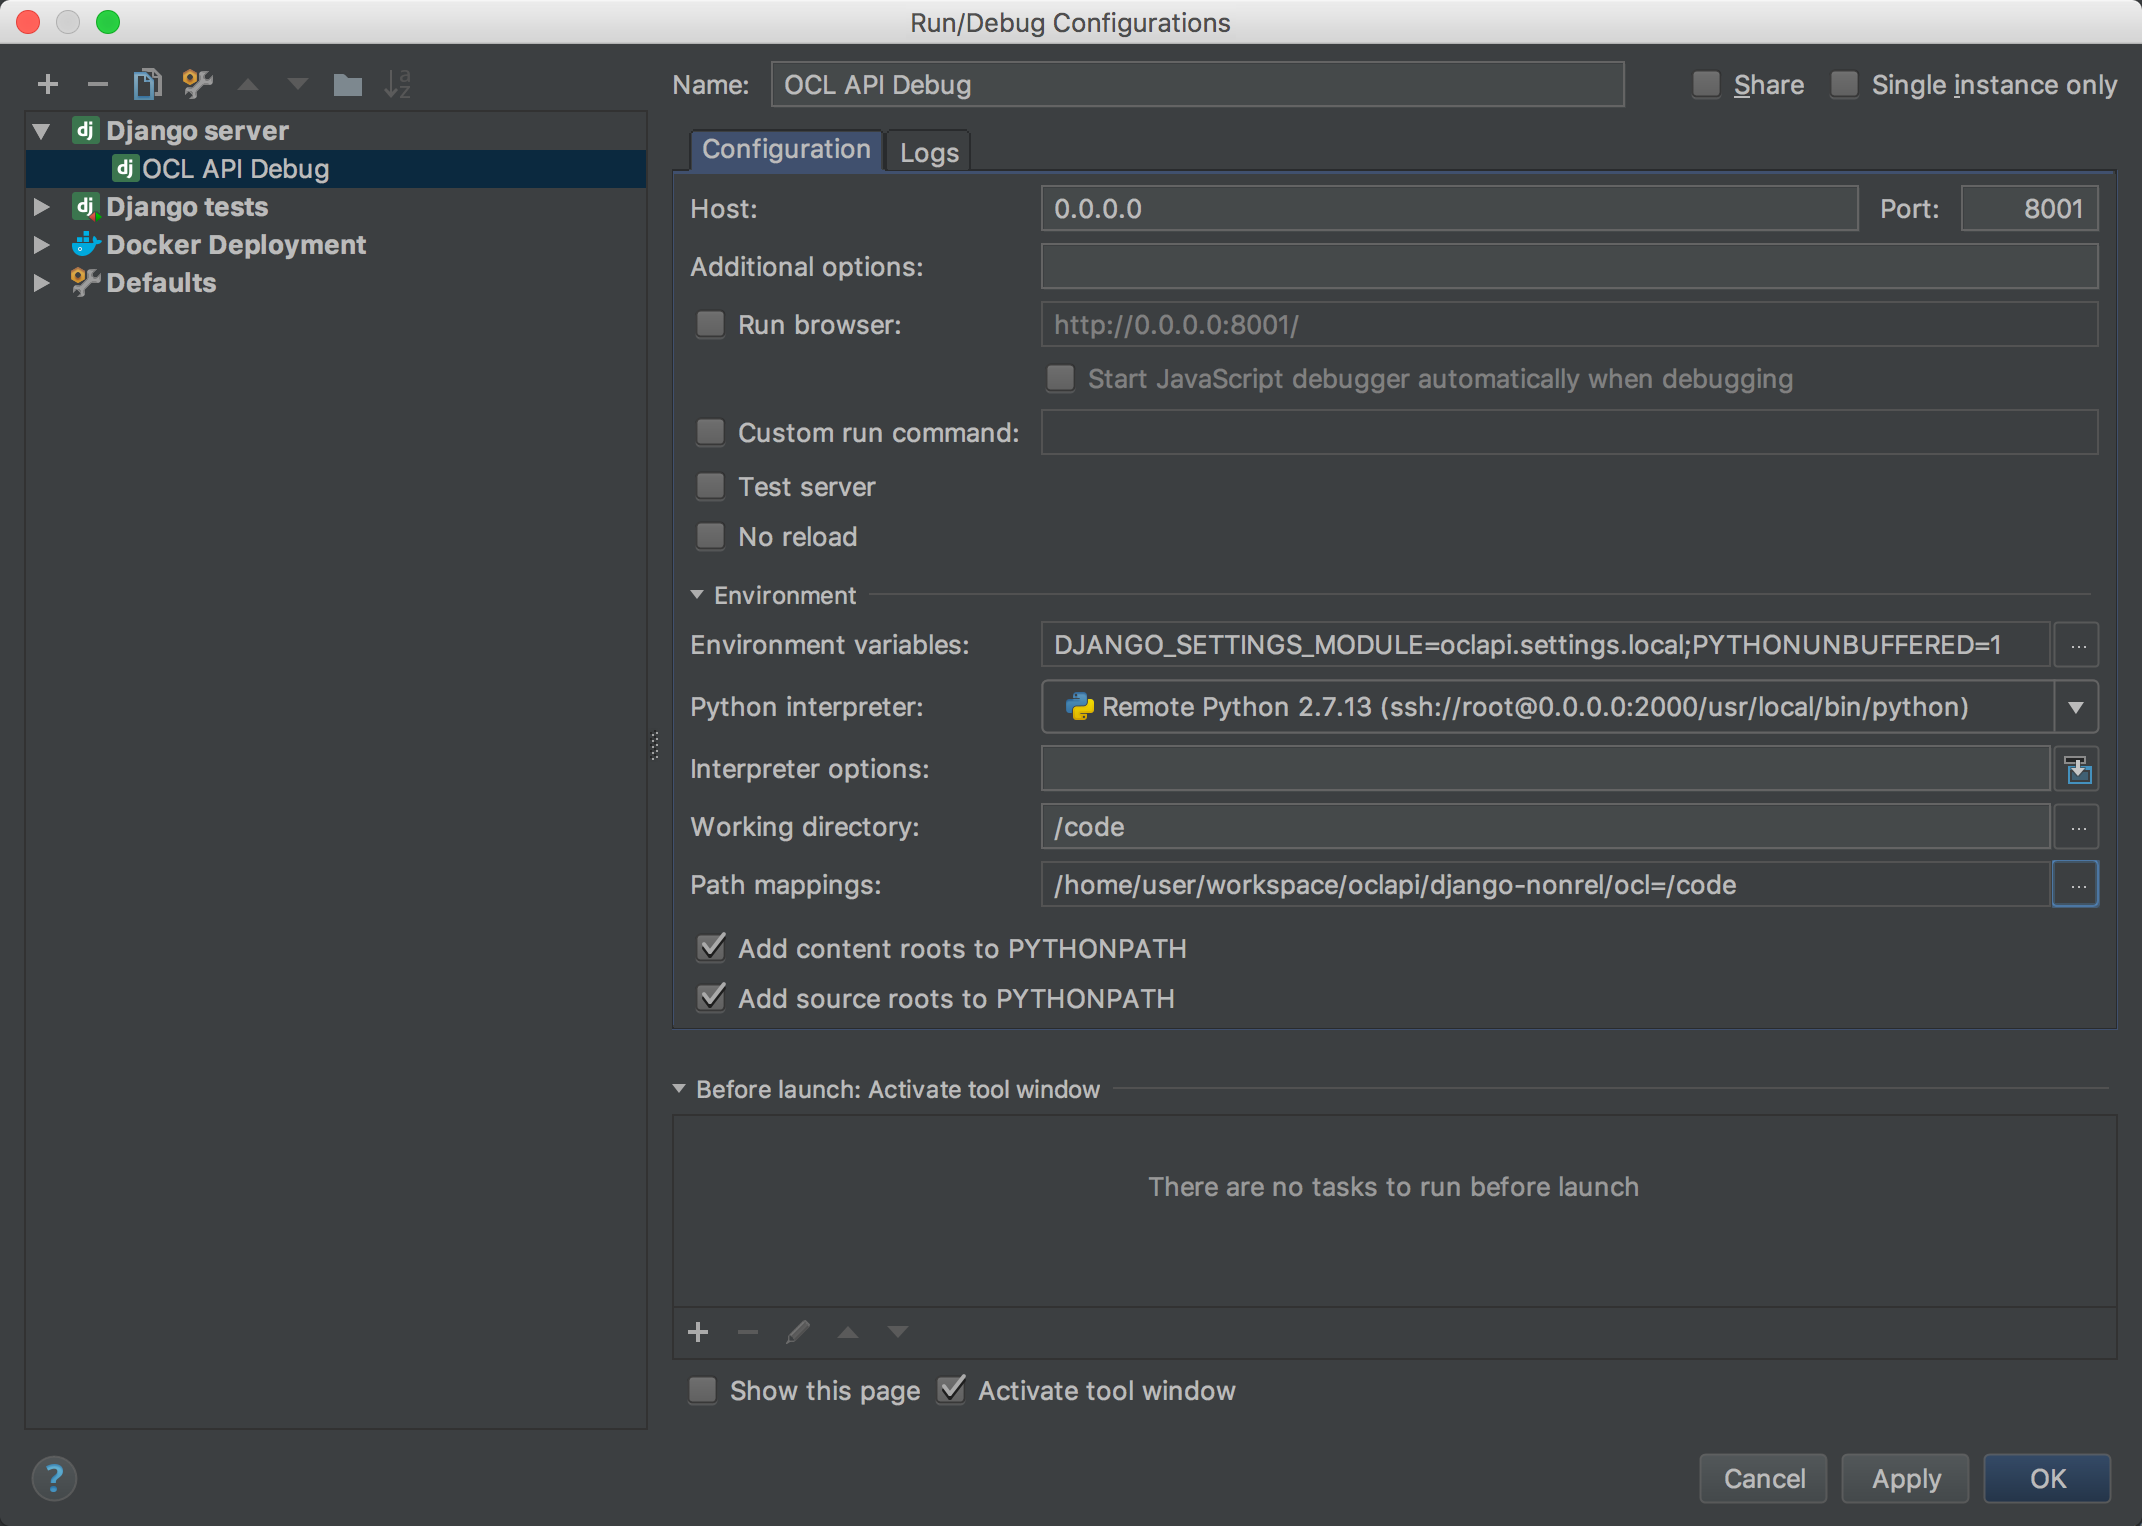Select the OCL API Debug configuration
2142x1526 pixels.
tap(235, 169)
